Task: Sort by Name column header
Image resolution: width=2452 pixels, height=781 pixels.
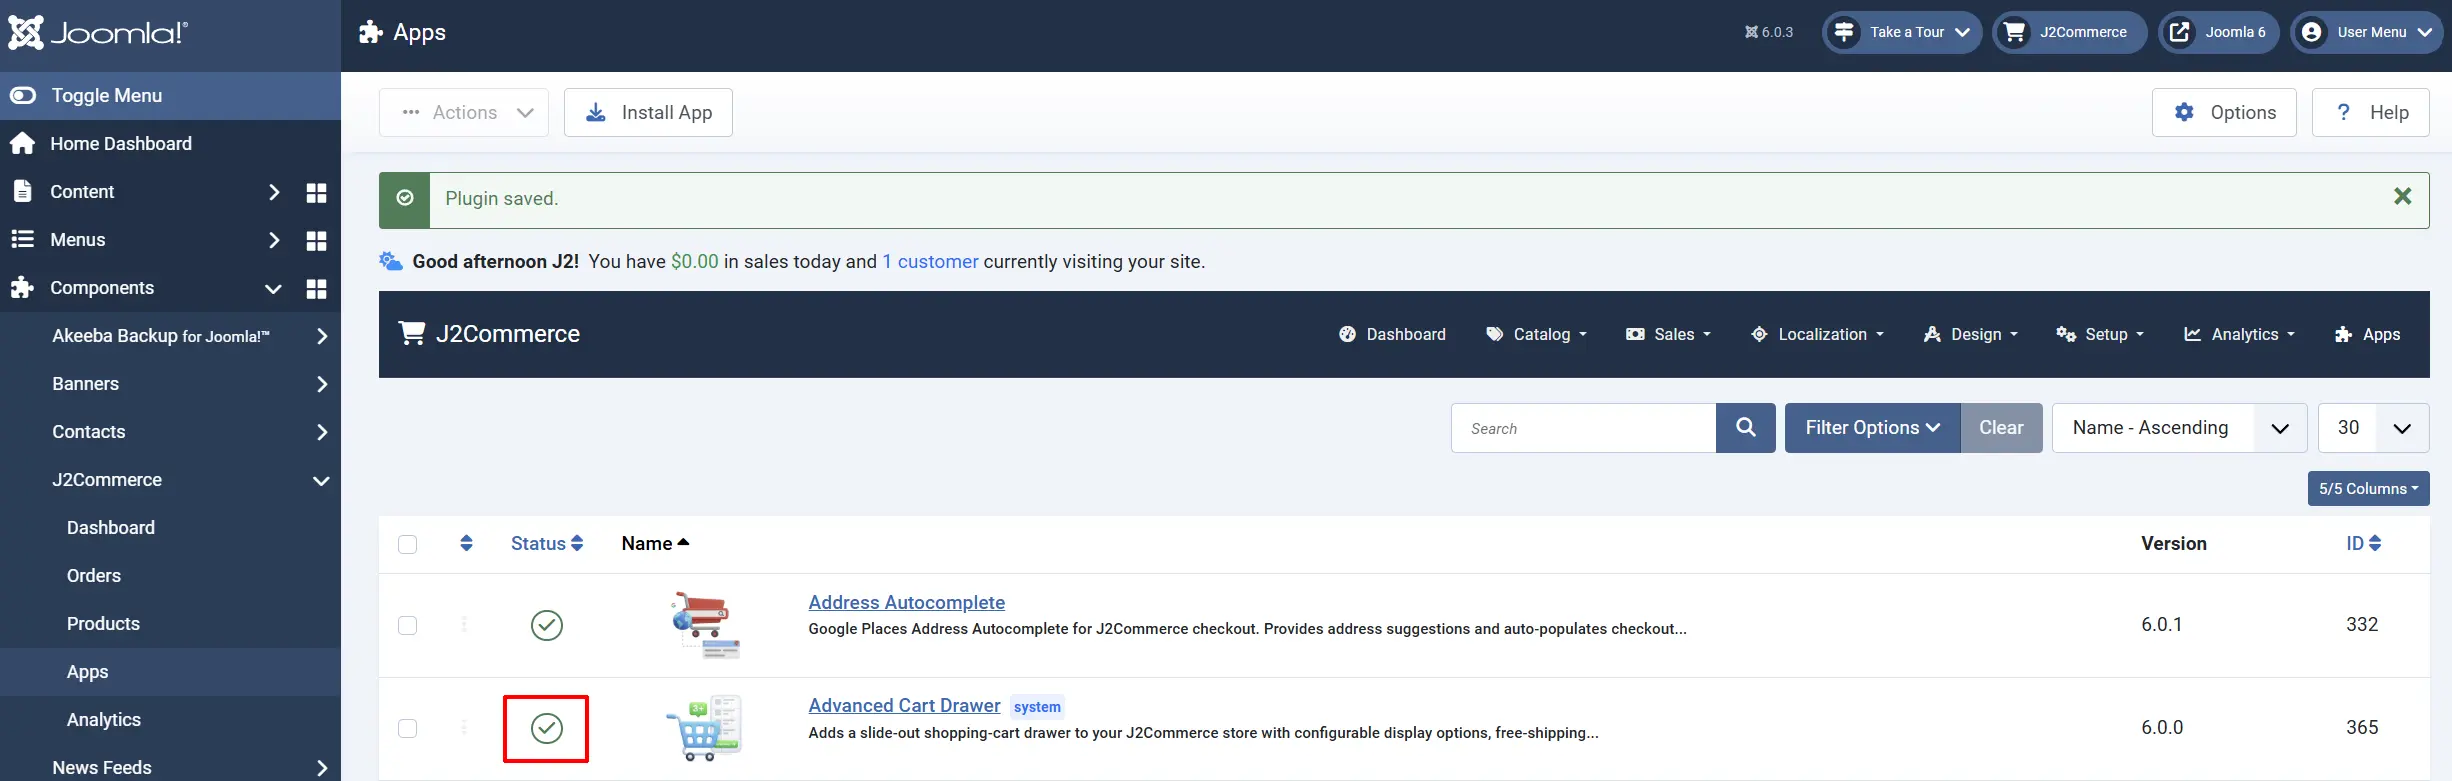Action: tap(655, 543)
